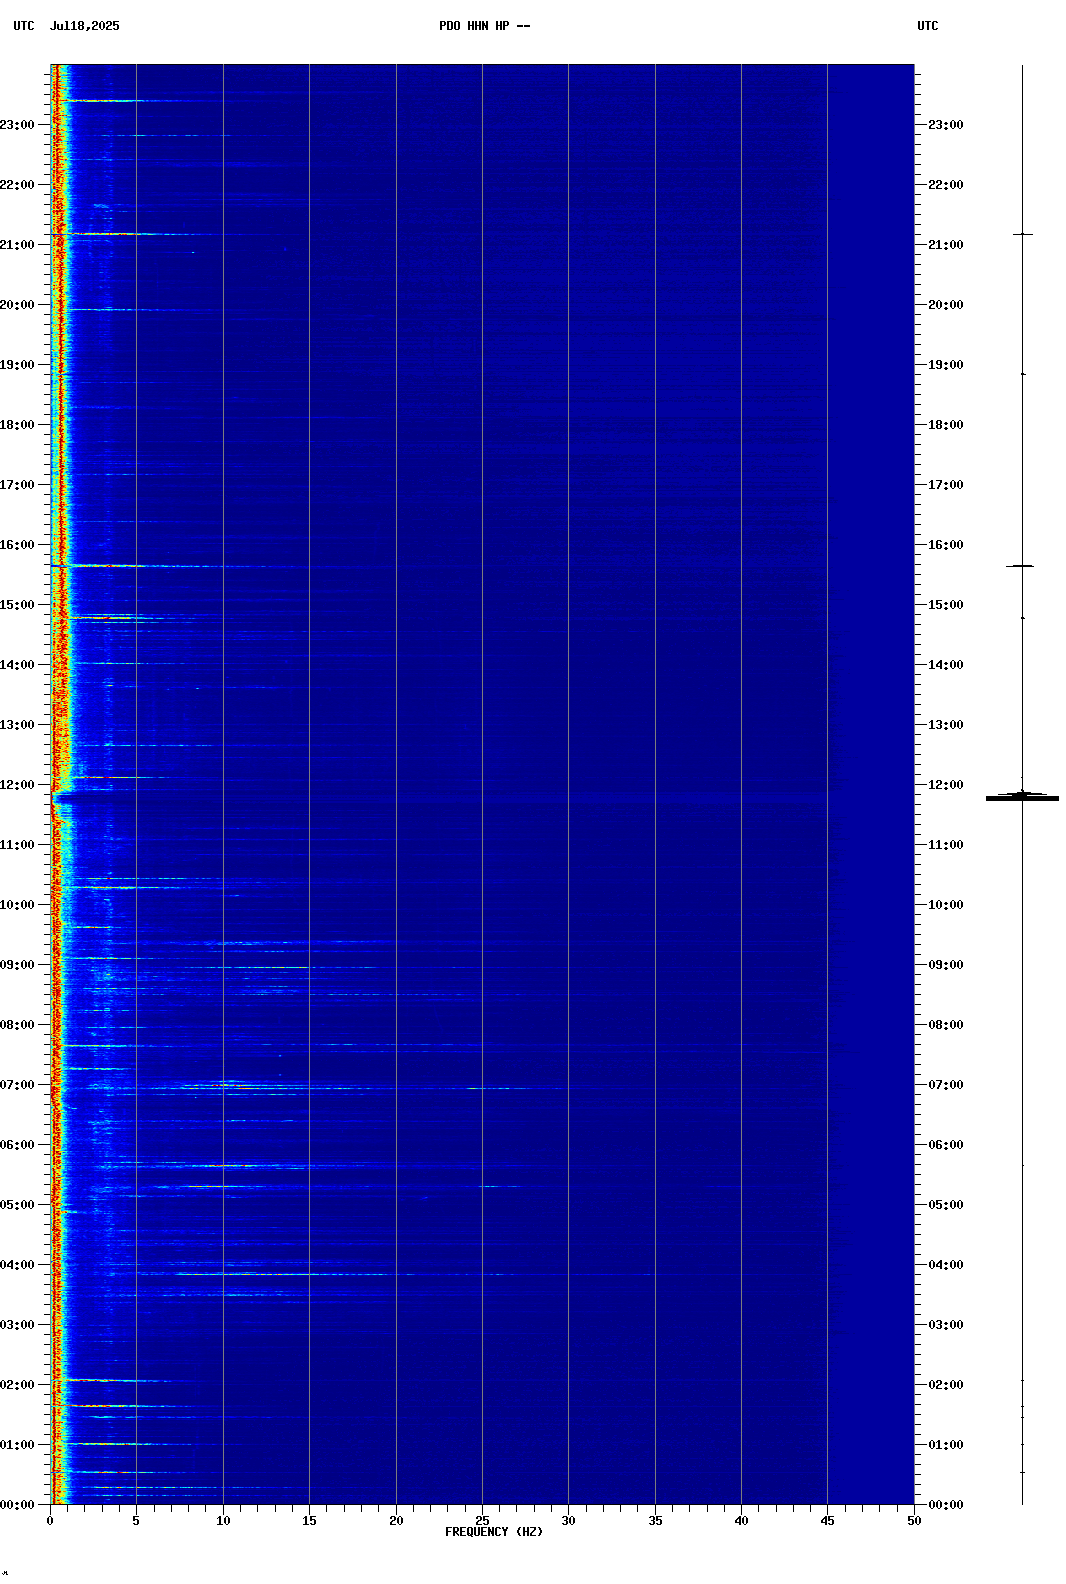Click the 15:00 label on right time axis
The image size is (1066, 1584).
pyautogui.click(x=946, y=605)
